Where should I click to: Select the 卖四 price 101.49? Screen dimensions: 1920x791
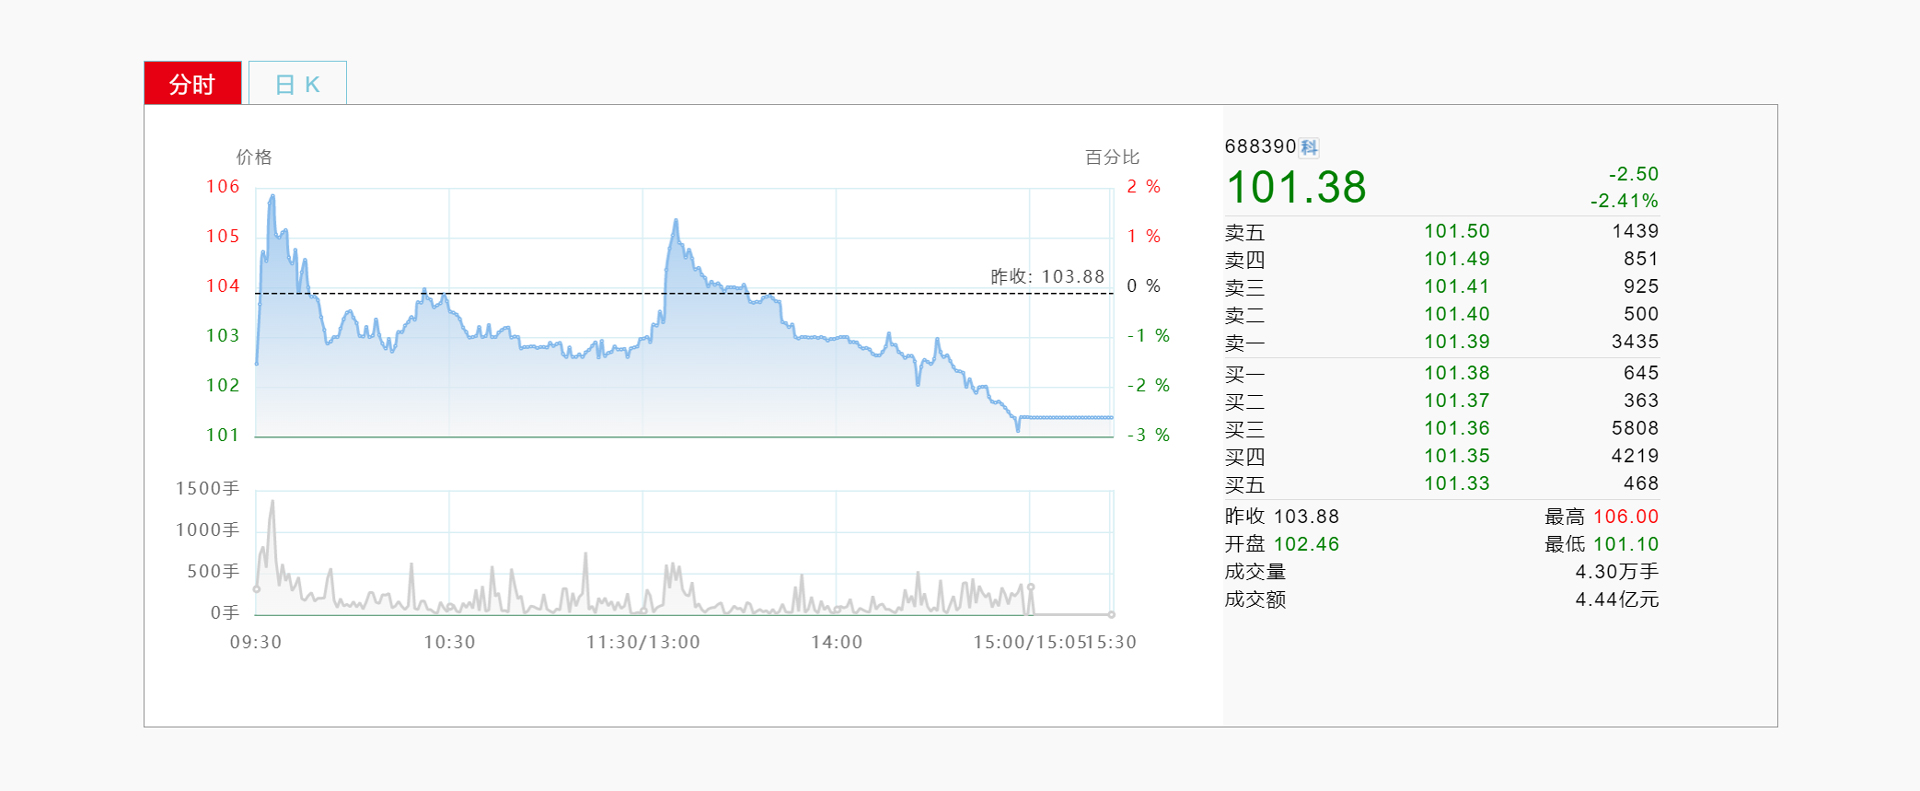1457,259
